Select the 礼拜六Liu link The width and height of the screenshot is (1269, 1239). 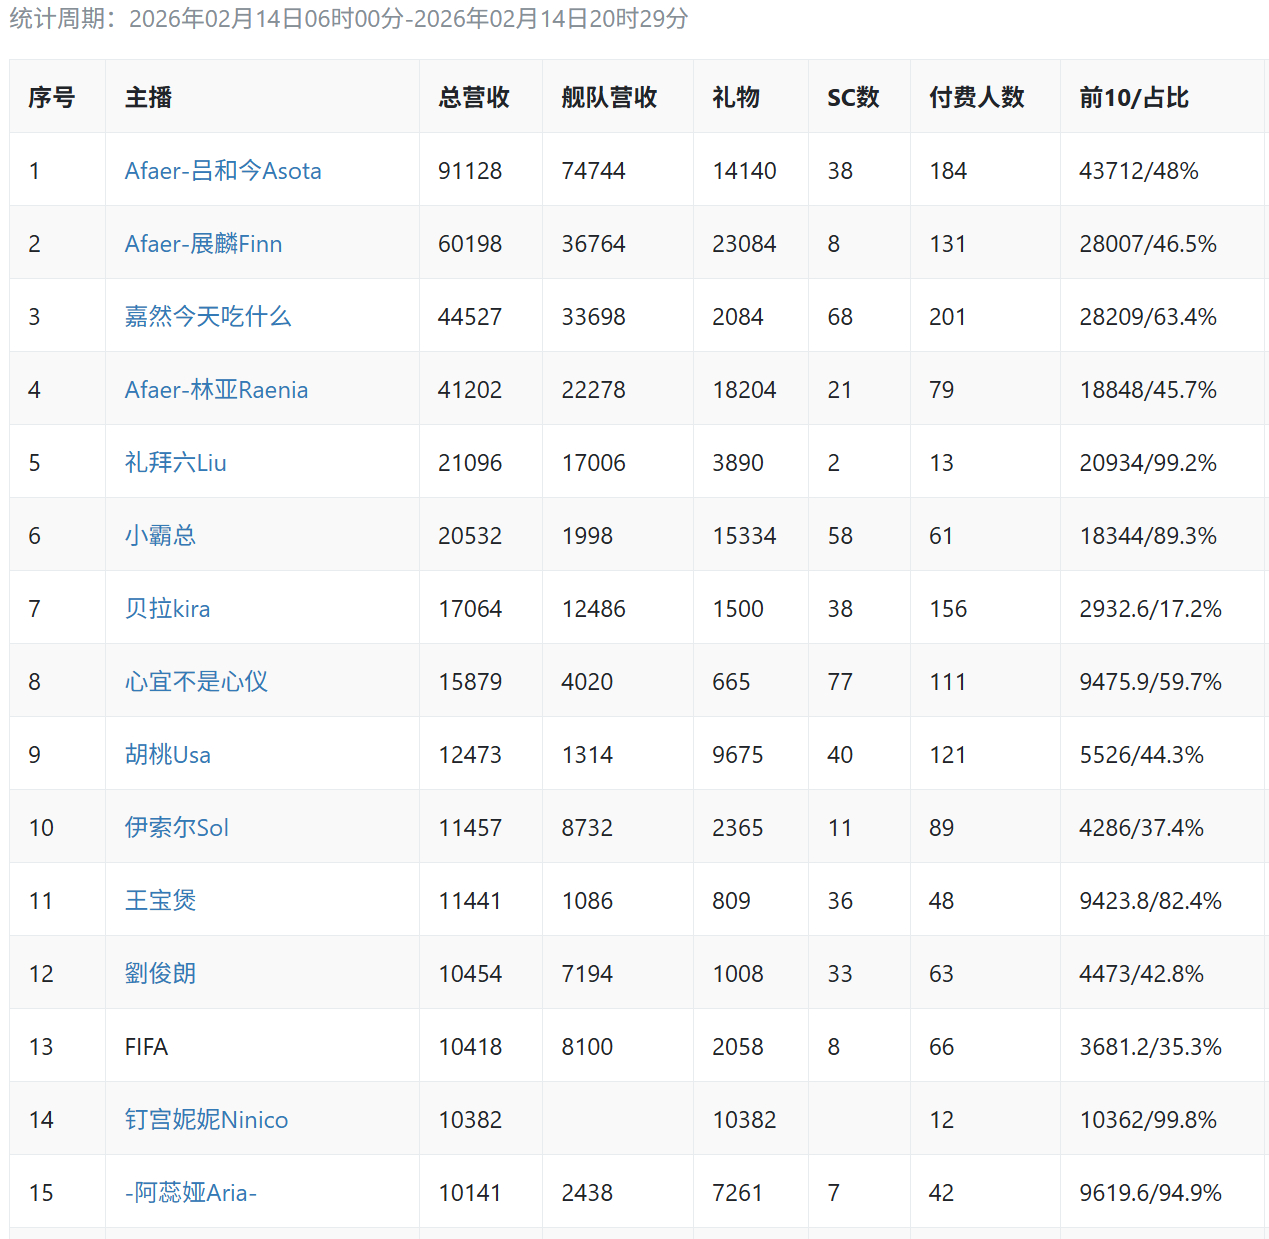click(x=175, y=463)
